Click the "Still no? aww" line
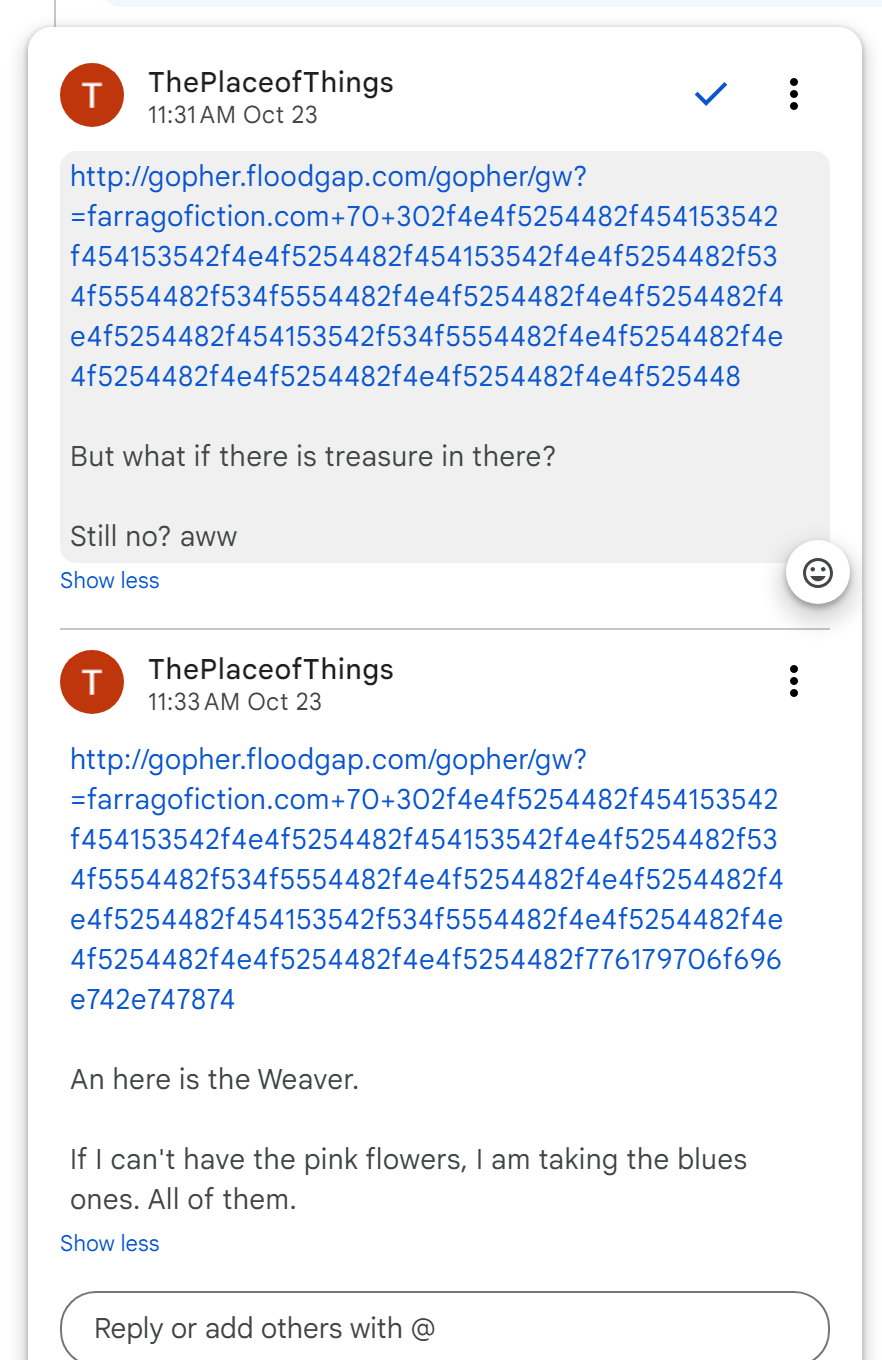The width and height of the screenshot is (882, 1360). point(154,537)
